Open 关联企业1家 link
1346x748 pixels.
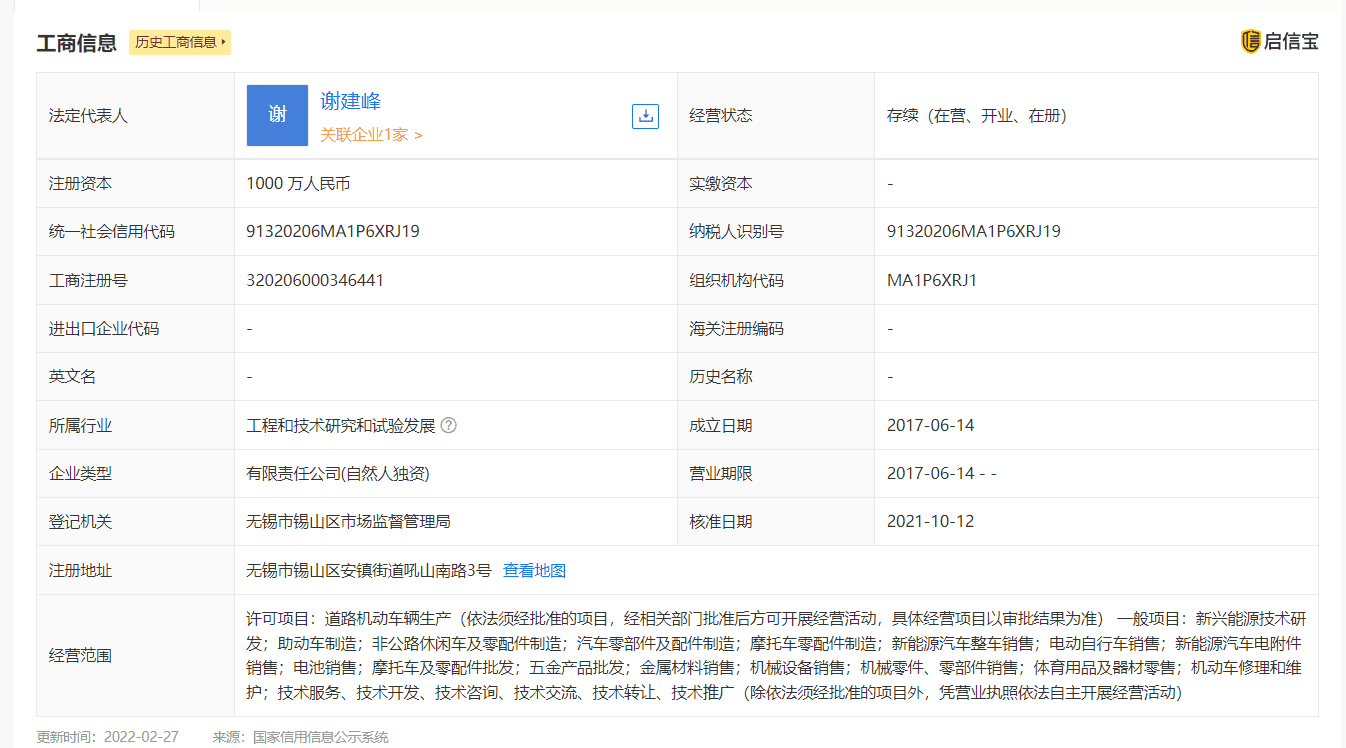tap(371, 135)
